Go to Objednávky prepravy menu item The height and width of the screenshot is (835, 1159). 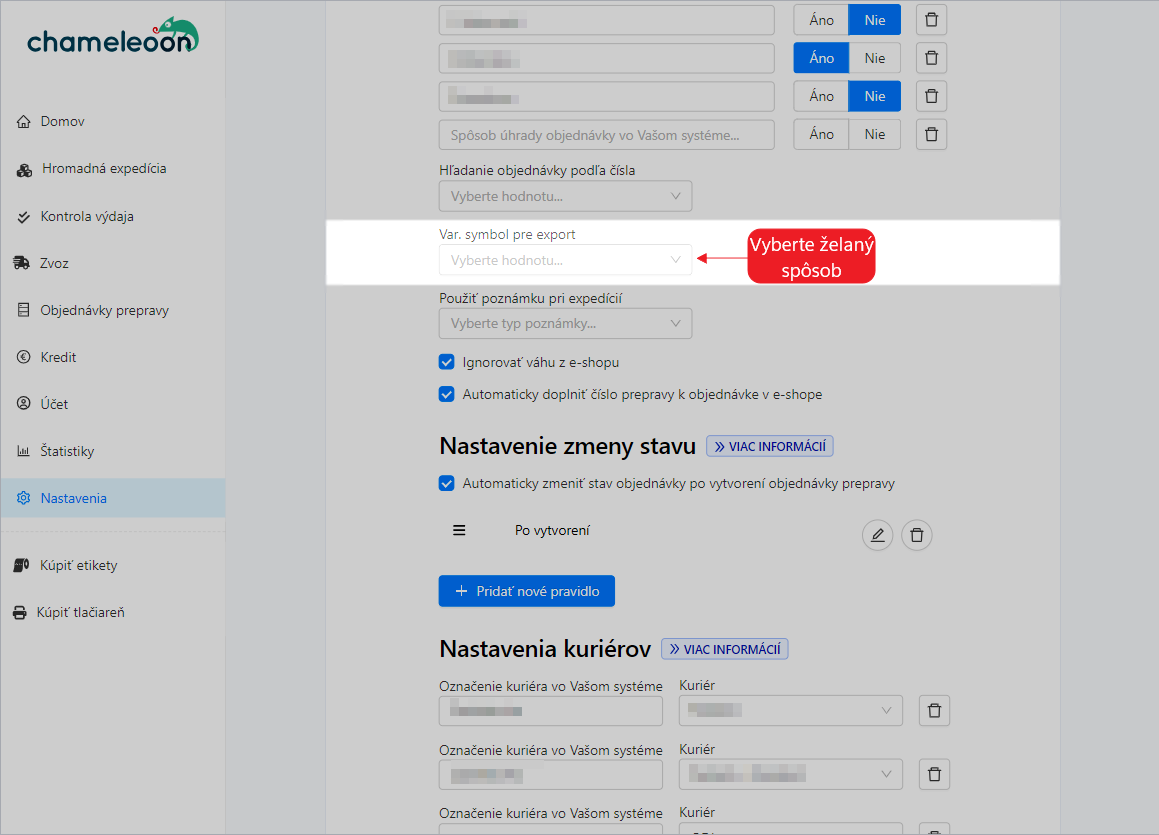click(x=104, y=310)
